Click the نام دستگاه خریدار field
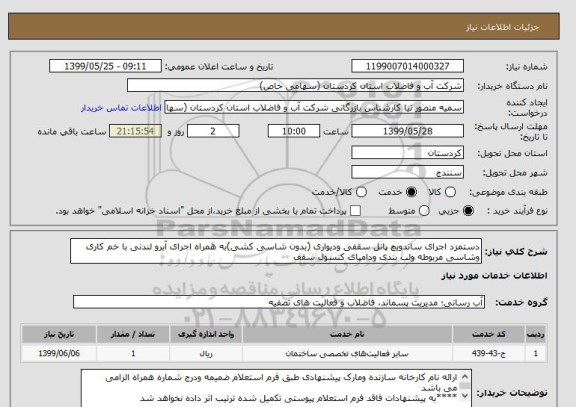 [295, 86]
